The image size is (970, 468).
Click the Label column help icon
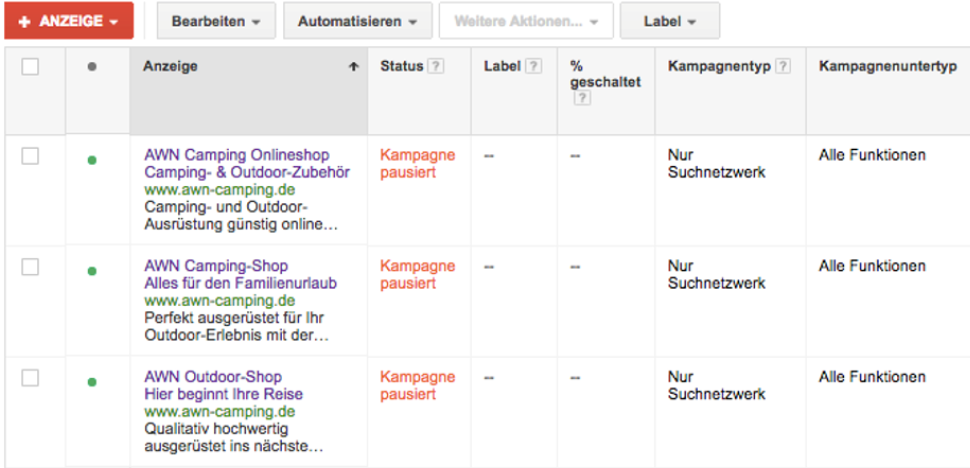[534, 67]
